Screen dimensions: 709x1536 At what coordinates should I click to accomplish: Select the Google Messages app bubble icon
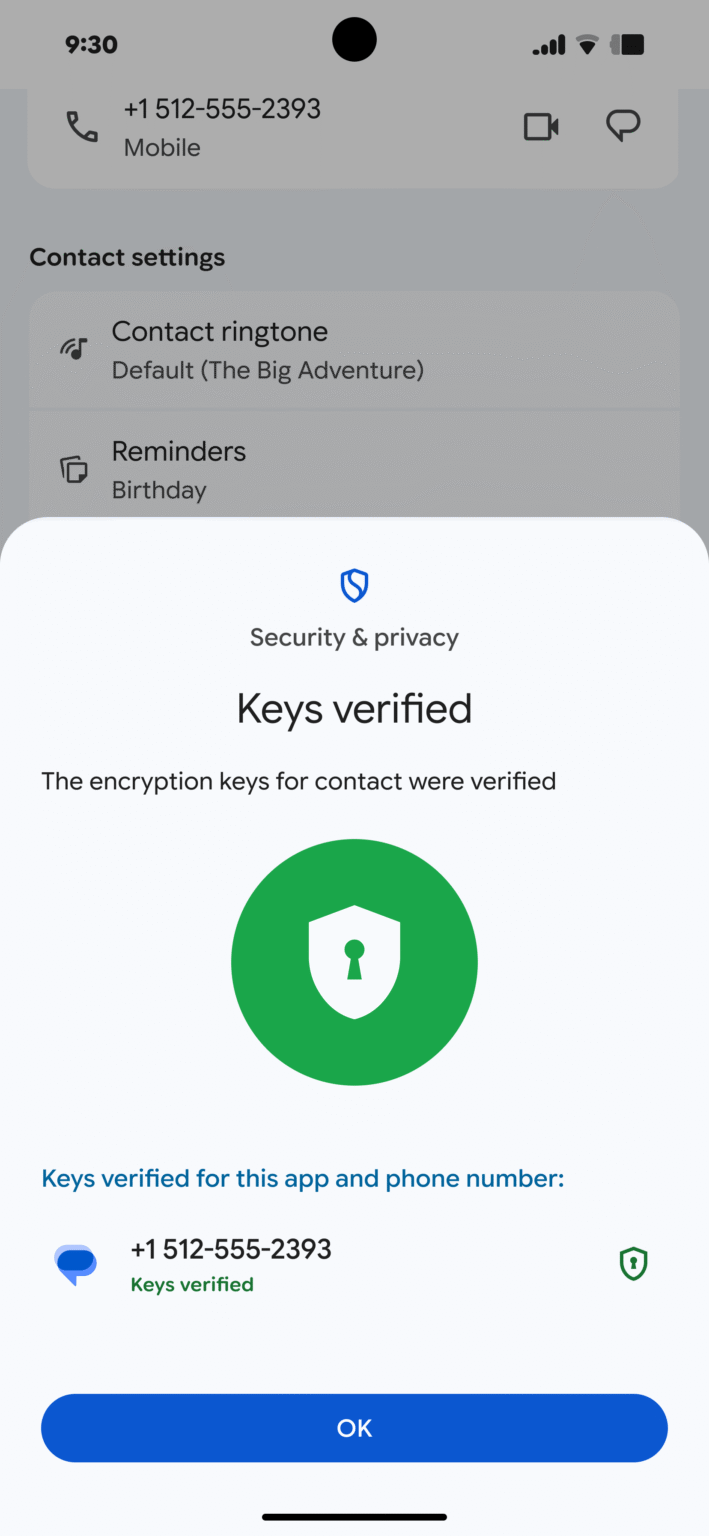tap(75, 1263)
